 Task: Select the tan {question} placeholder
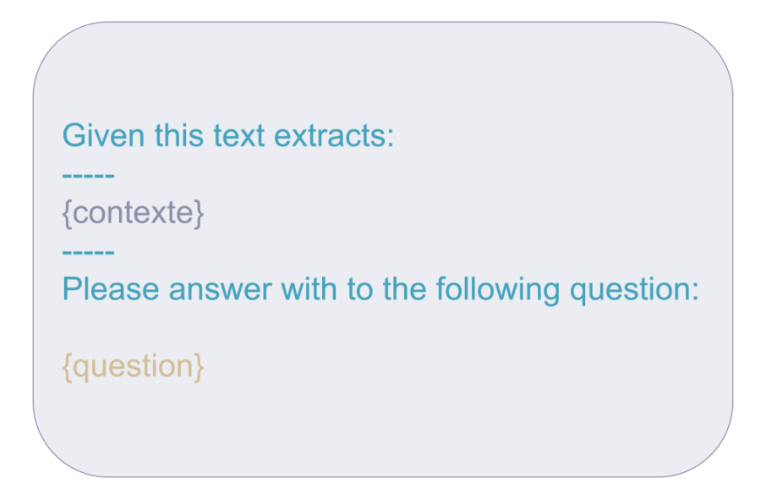click(x=133, y=367)
